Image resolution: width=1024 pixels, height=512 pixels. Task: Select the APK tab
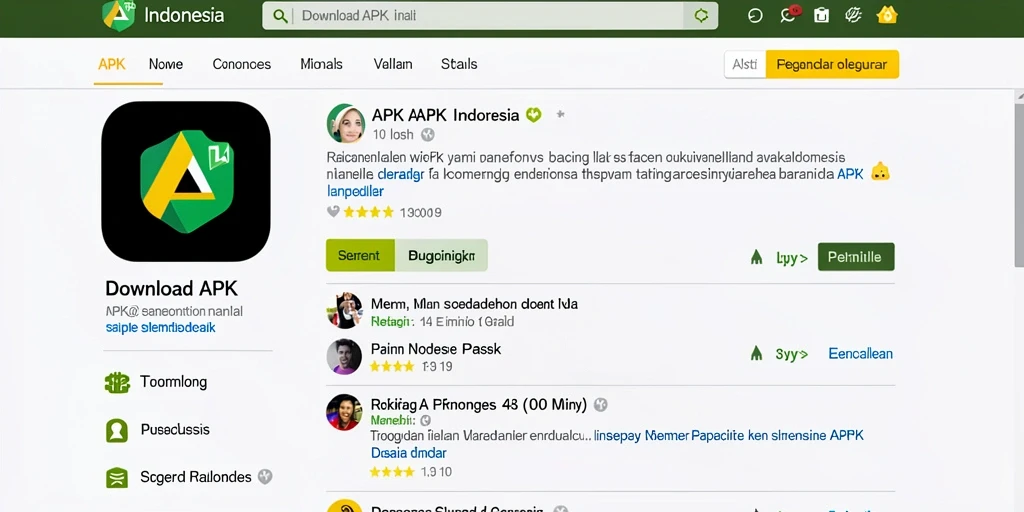[112, 64]
